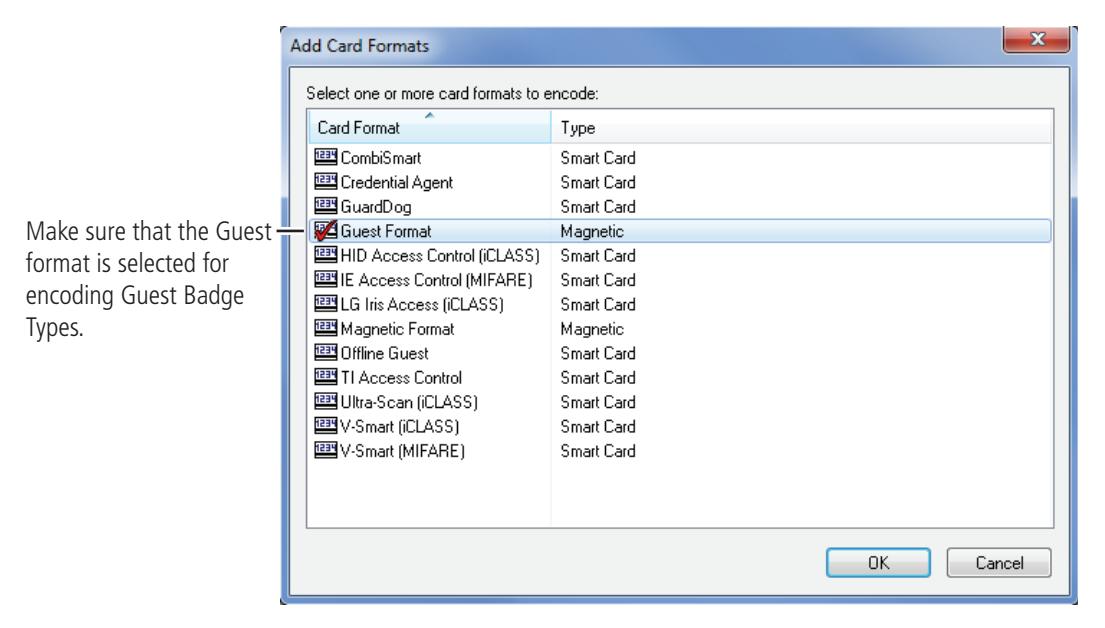This screenshot has width=1105, height=628.
Task: Confirm selection with the OK button
Action: tap(878, 562)
